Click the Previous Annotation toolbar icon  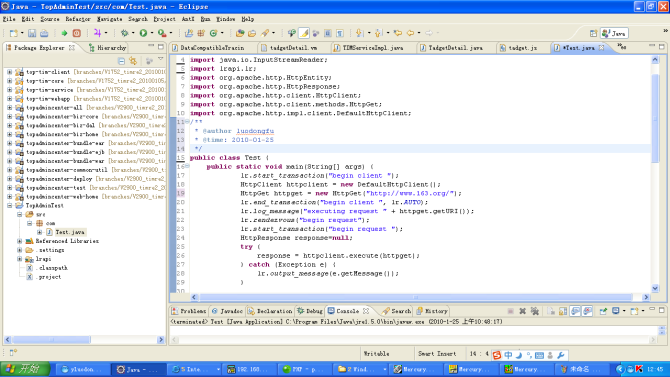pyautogui.click(x=378, y=33)
